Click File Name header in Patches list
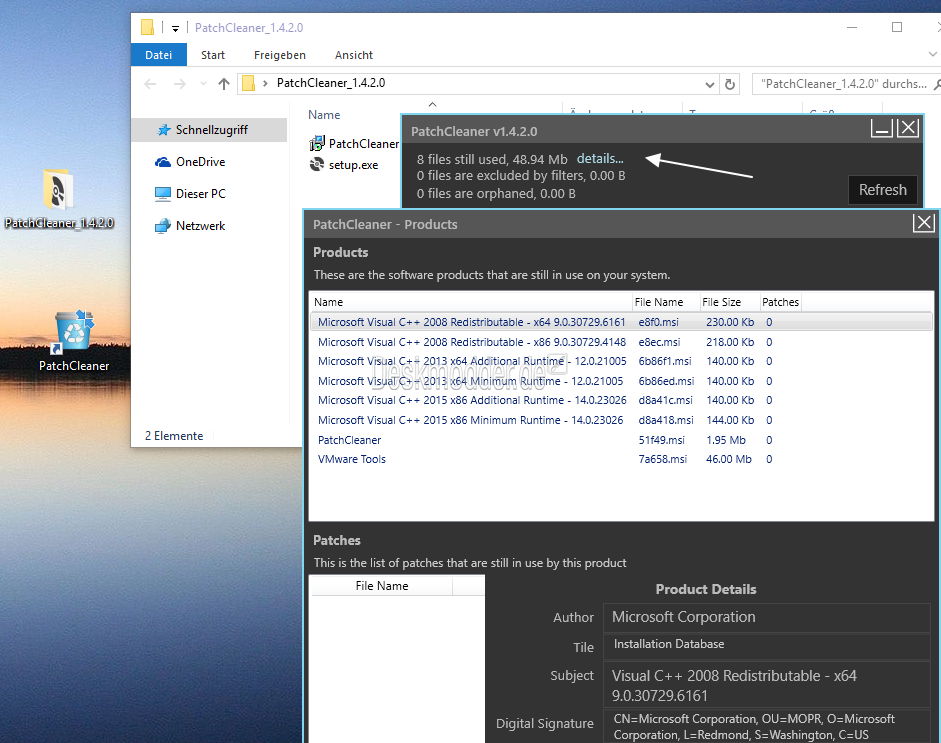 tap(382, 586)
